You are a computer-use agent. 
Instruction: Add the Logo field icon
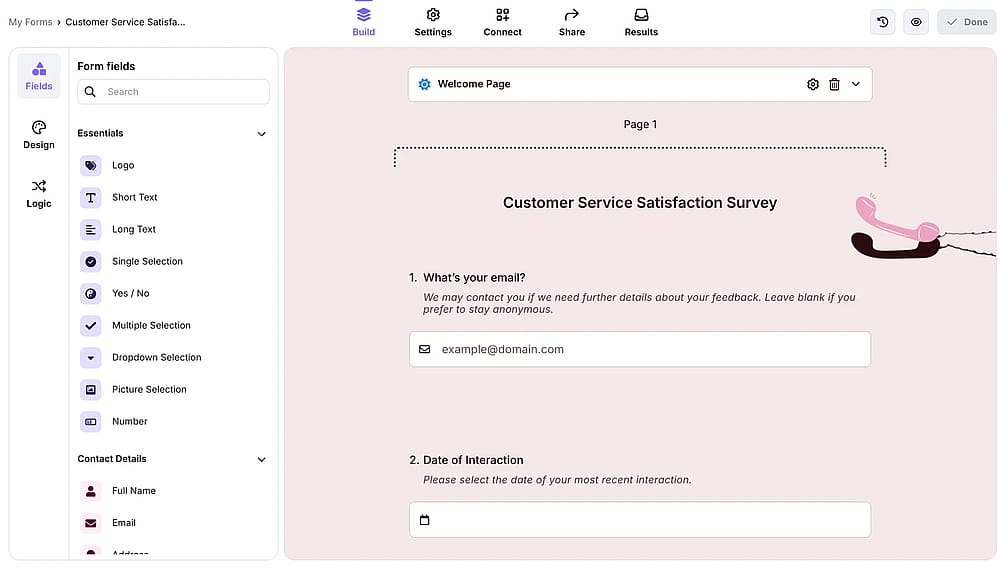91,165
